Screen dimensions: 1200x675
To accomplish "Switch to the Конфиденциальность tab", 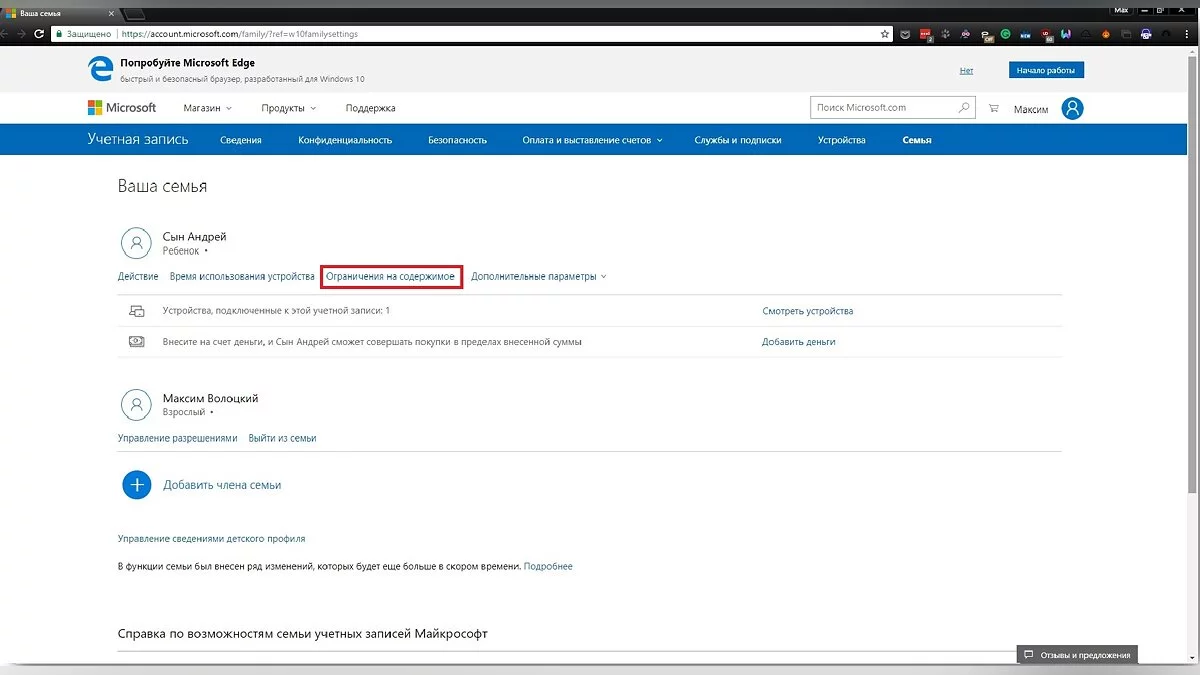I will coord(345,140).
